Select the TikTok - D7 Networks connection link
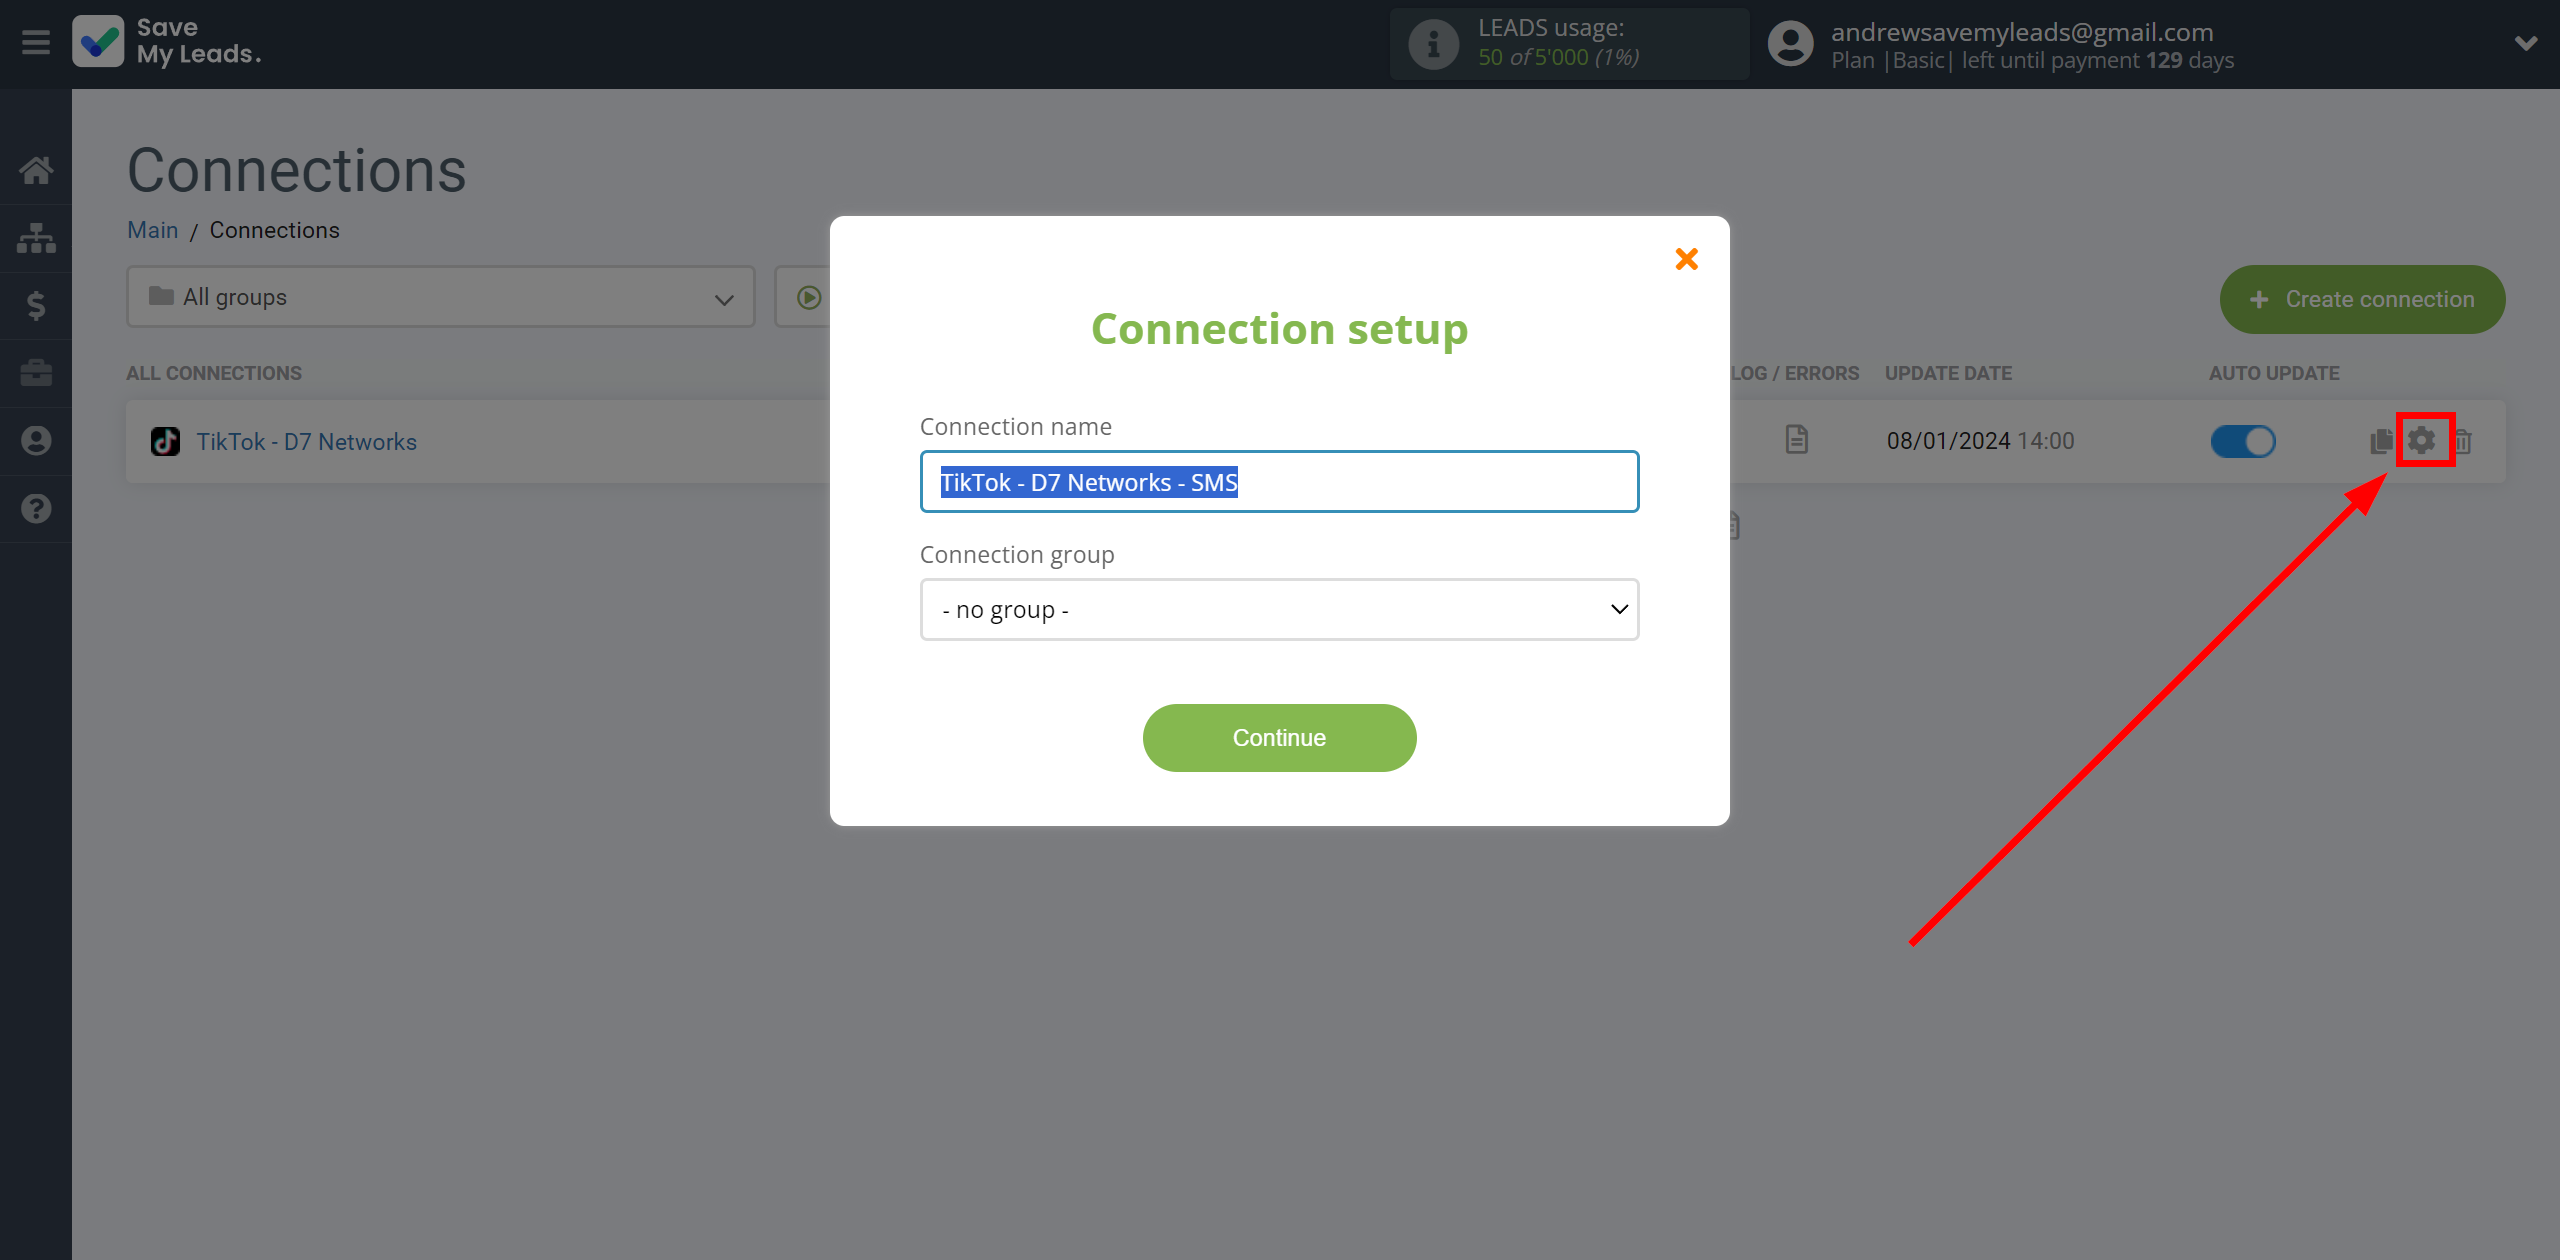Image resolution: width=2560 pixels, height=1260 pixels. (305, 441)
